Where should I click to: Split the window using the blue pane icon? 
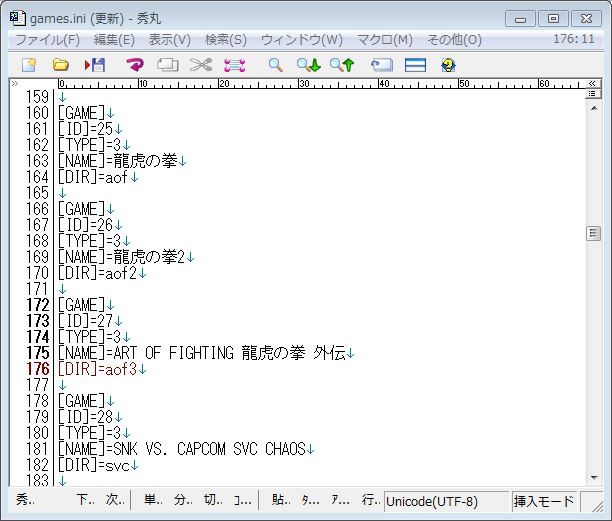(x=415, y=65)
